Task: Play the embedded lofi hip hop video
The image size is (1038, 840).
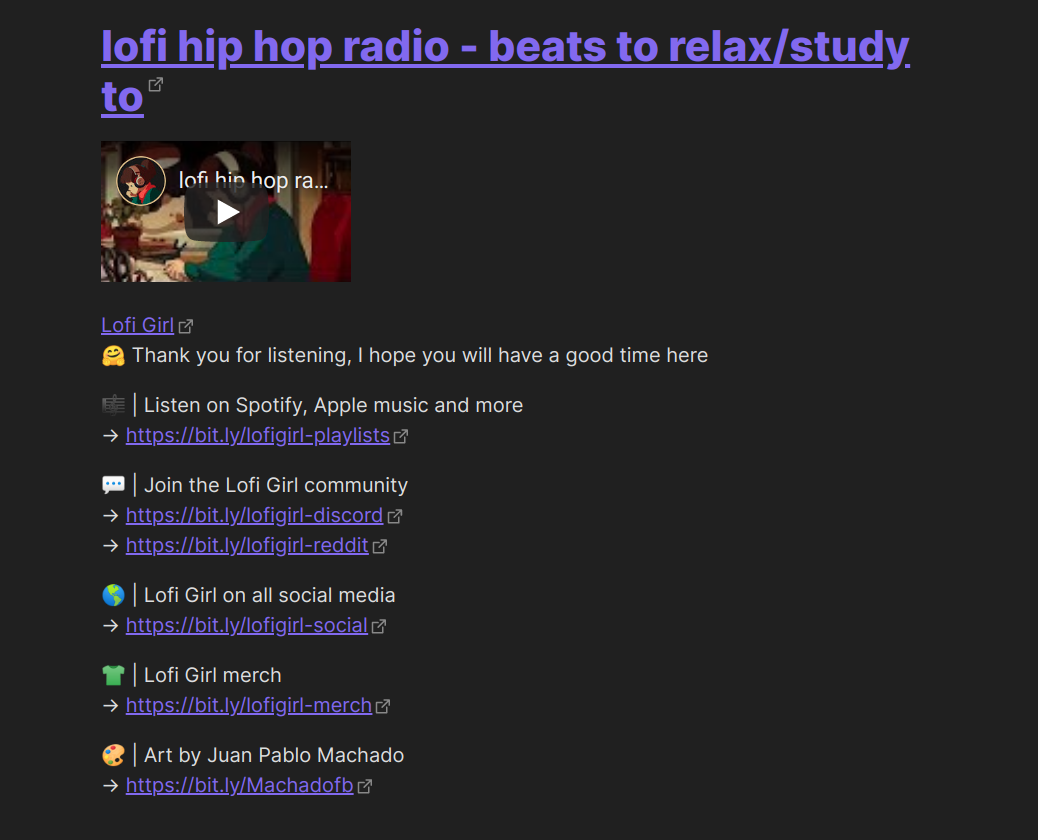Action: coord(227,212)
